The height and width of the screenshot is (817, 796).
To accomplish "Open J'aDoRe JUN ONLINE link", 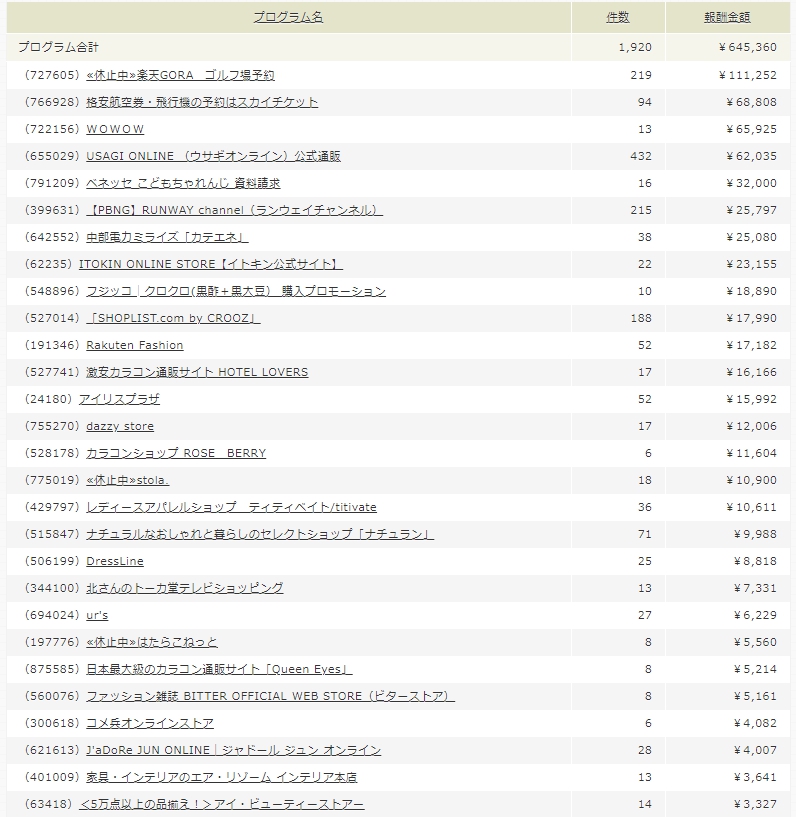I will point(234,751).
